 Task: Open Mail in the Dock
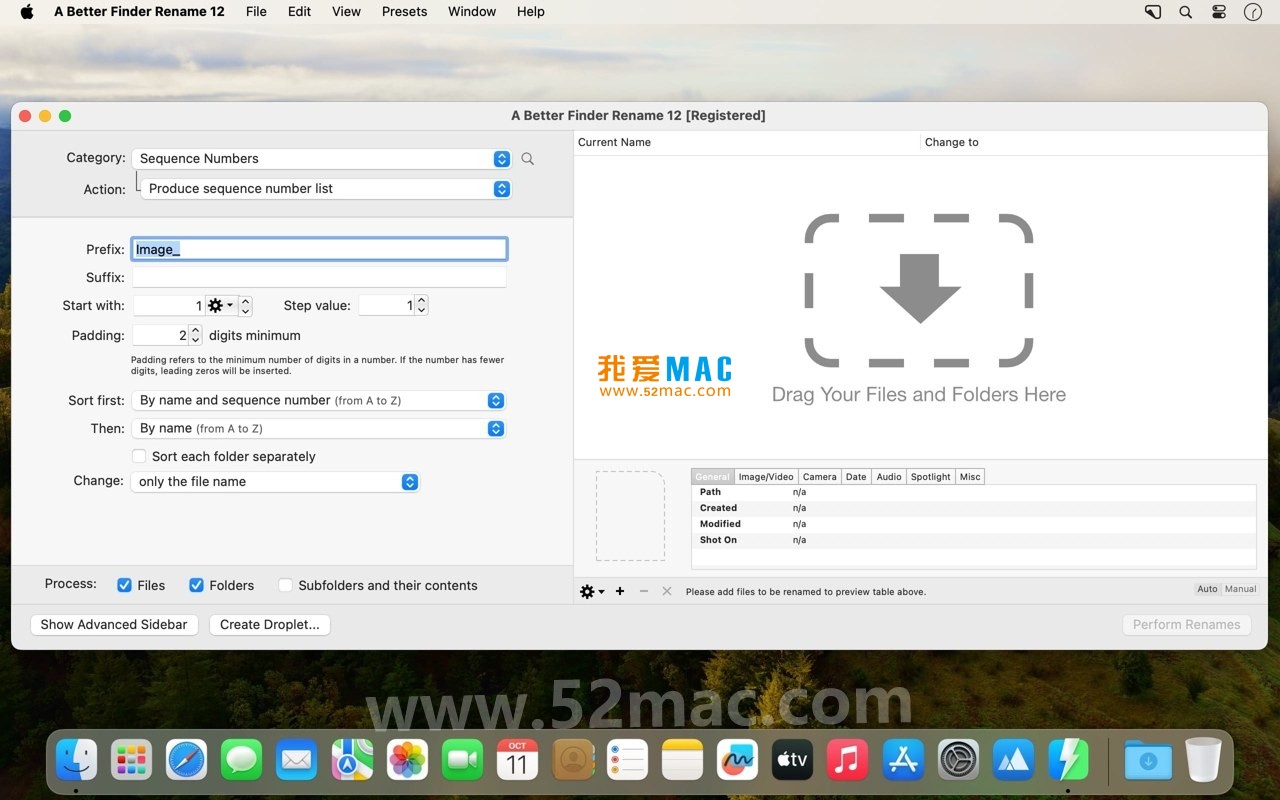296,760
